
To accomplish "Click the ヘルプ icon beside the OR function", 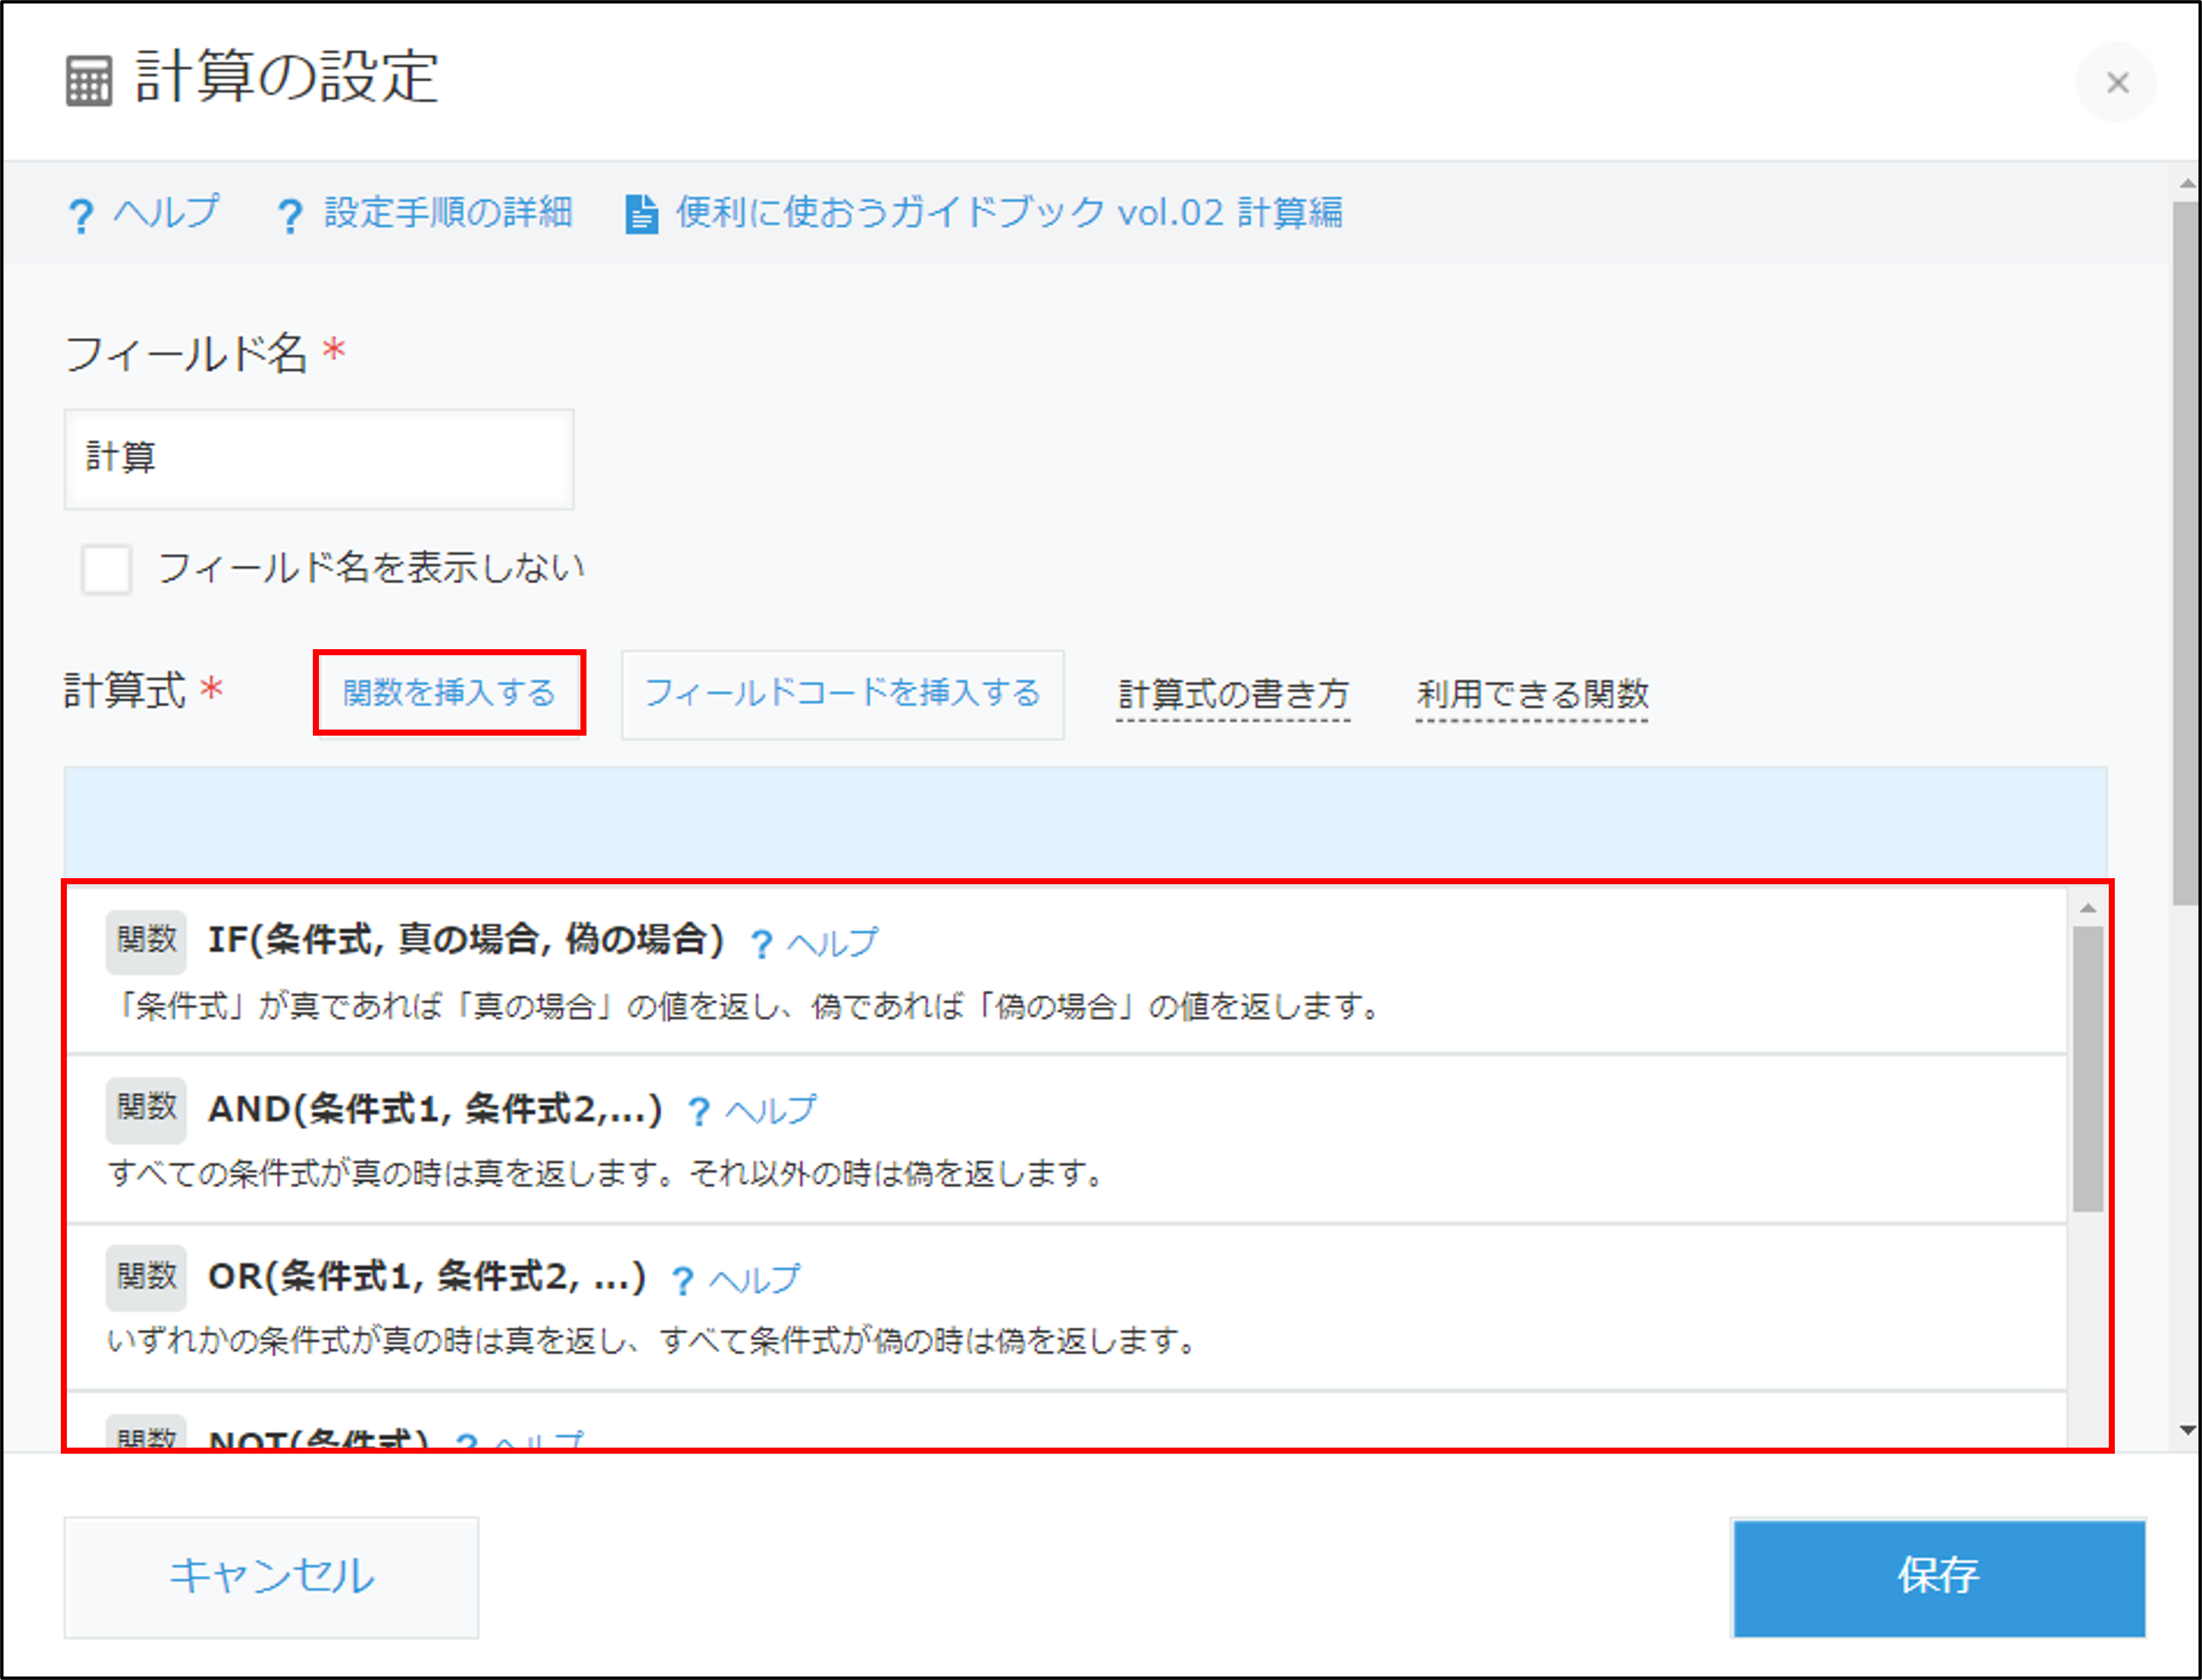I will point(683,1279).
